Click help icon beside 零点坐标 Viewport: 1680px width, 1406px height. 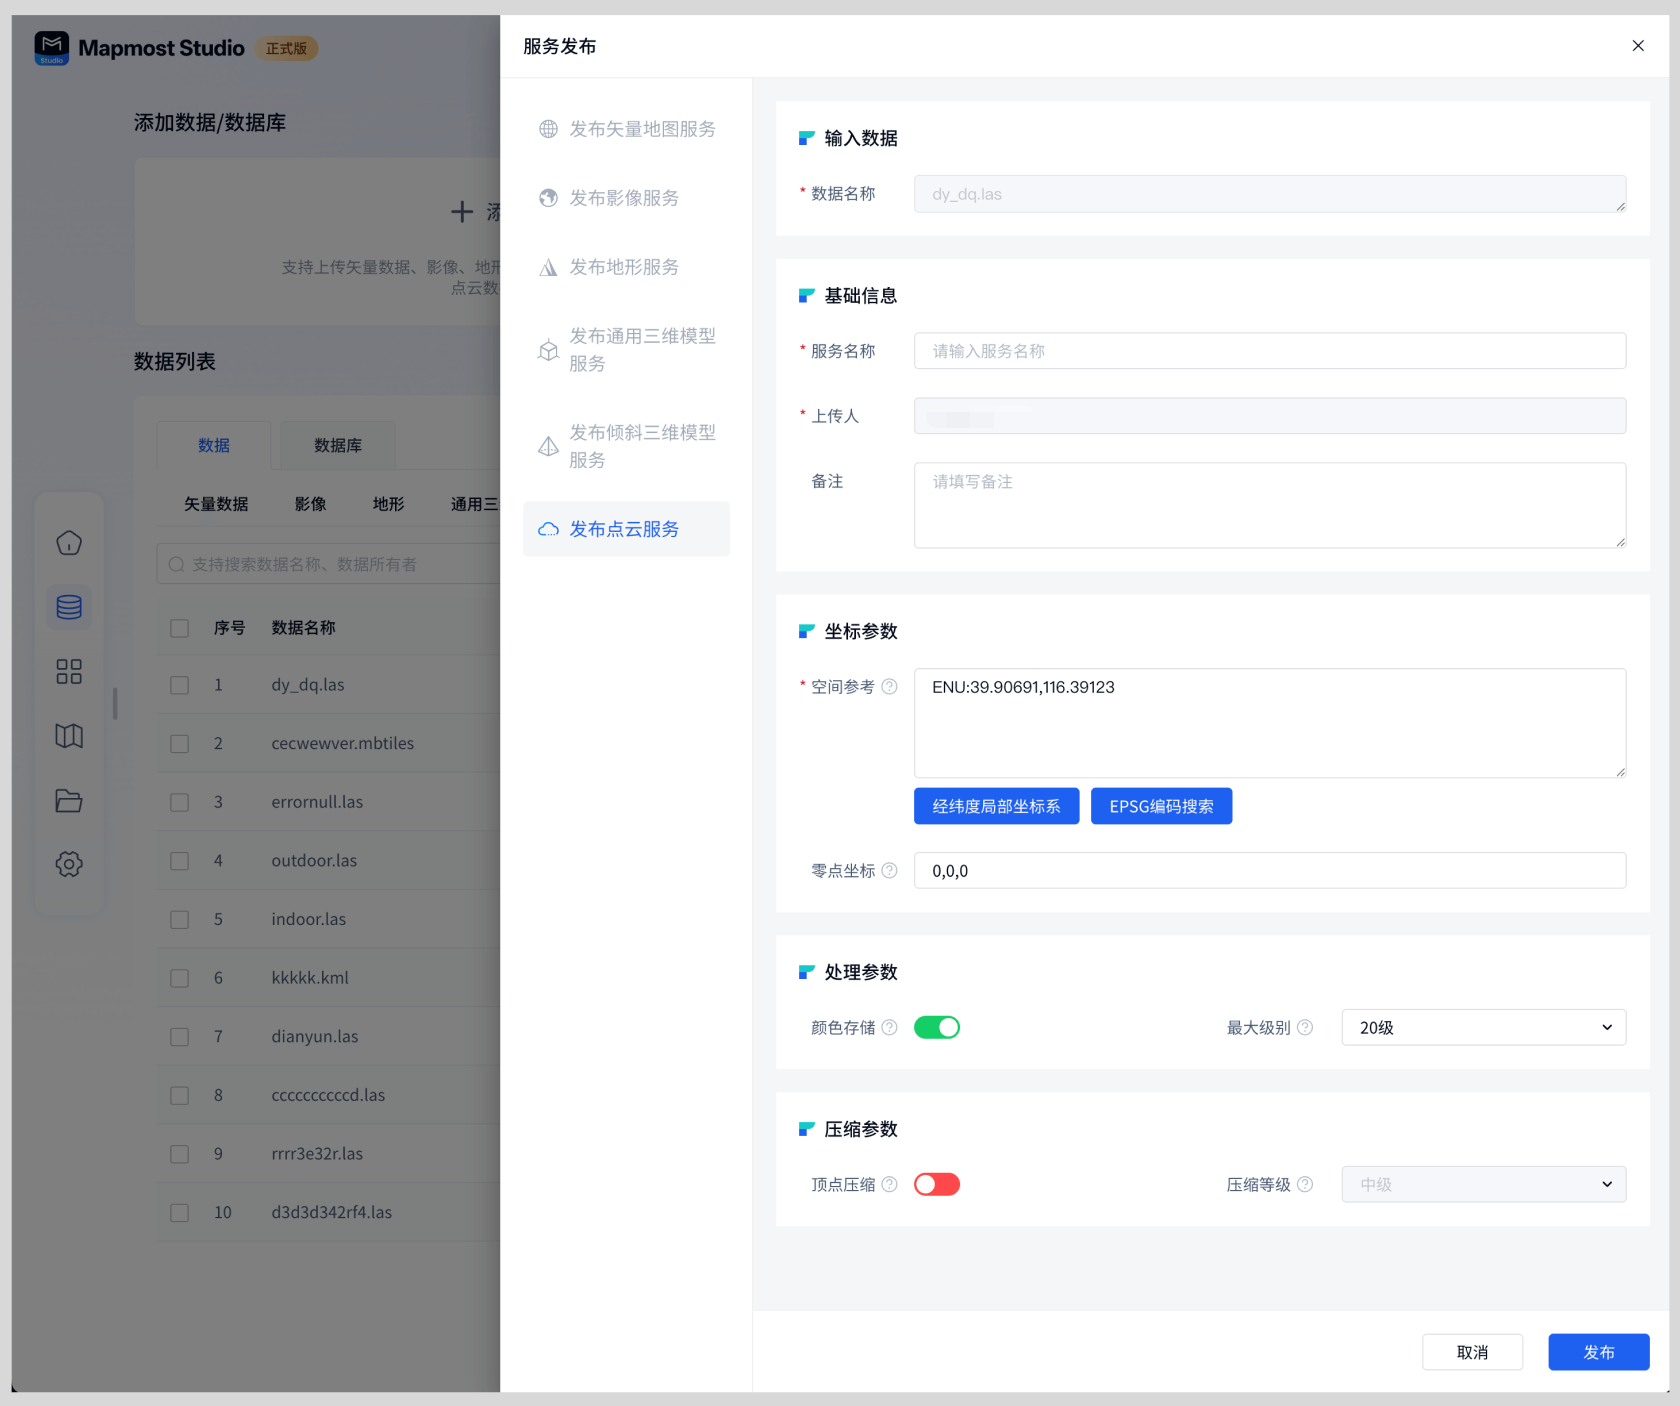pos(889,871)
